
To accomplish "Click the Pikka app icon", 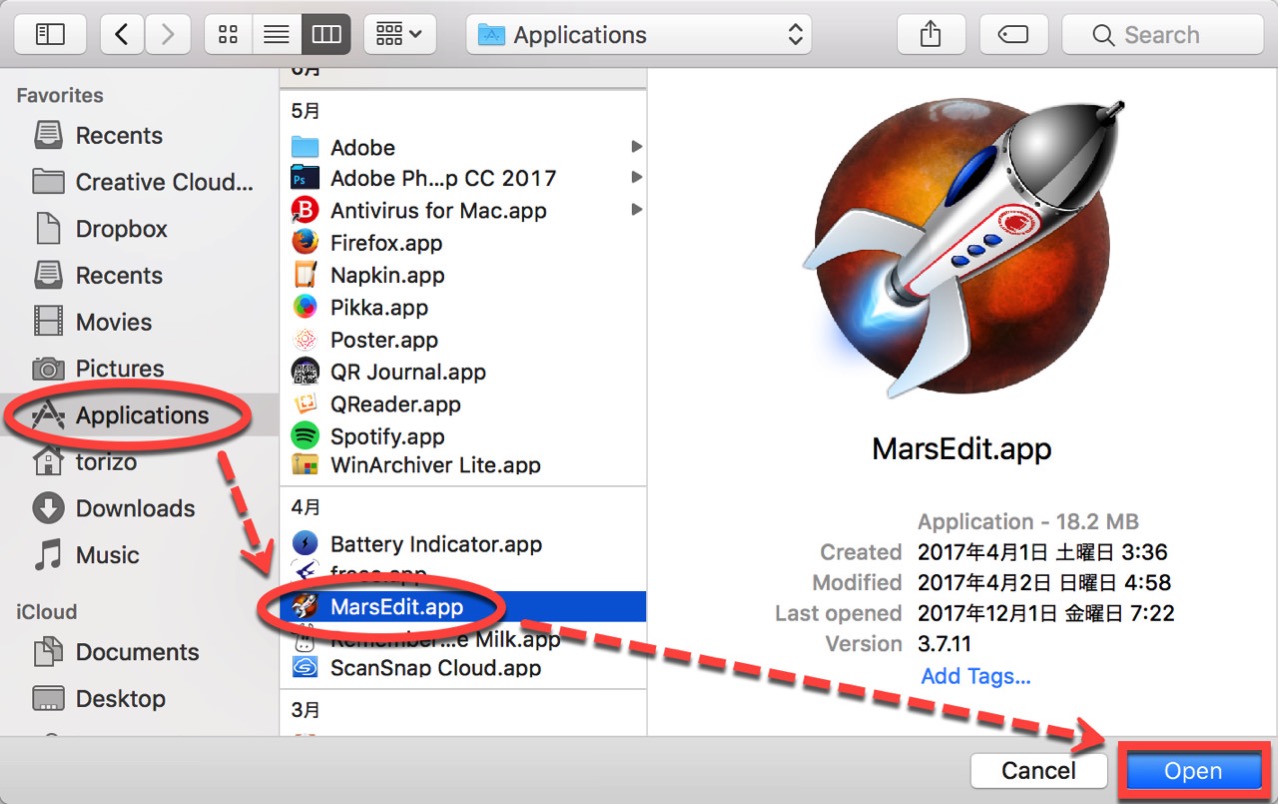I will pyautogui.click(x=305, y=307).
